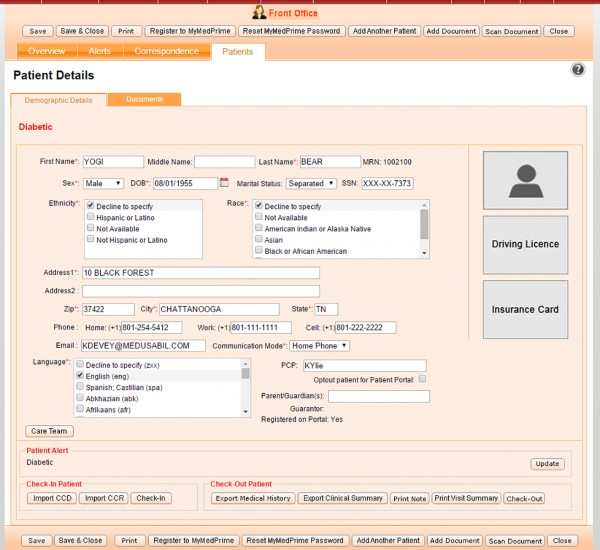
Task: Click in the Cell phone field
Action: (366, 328)
